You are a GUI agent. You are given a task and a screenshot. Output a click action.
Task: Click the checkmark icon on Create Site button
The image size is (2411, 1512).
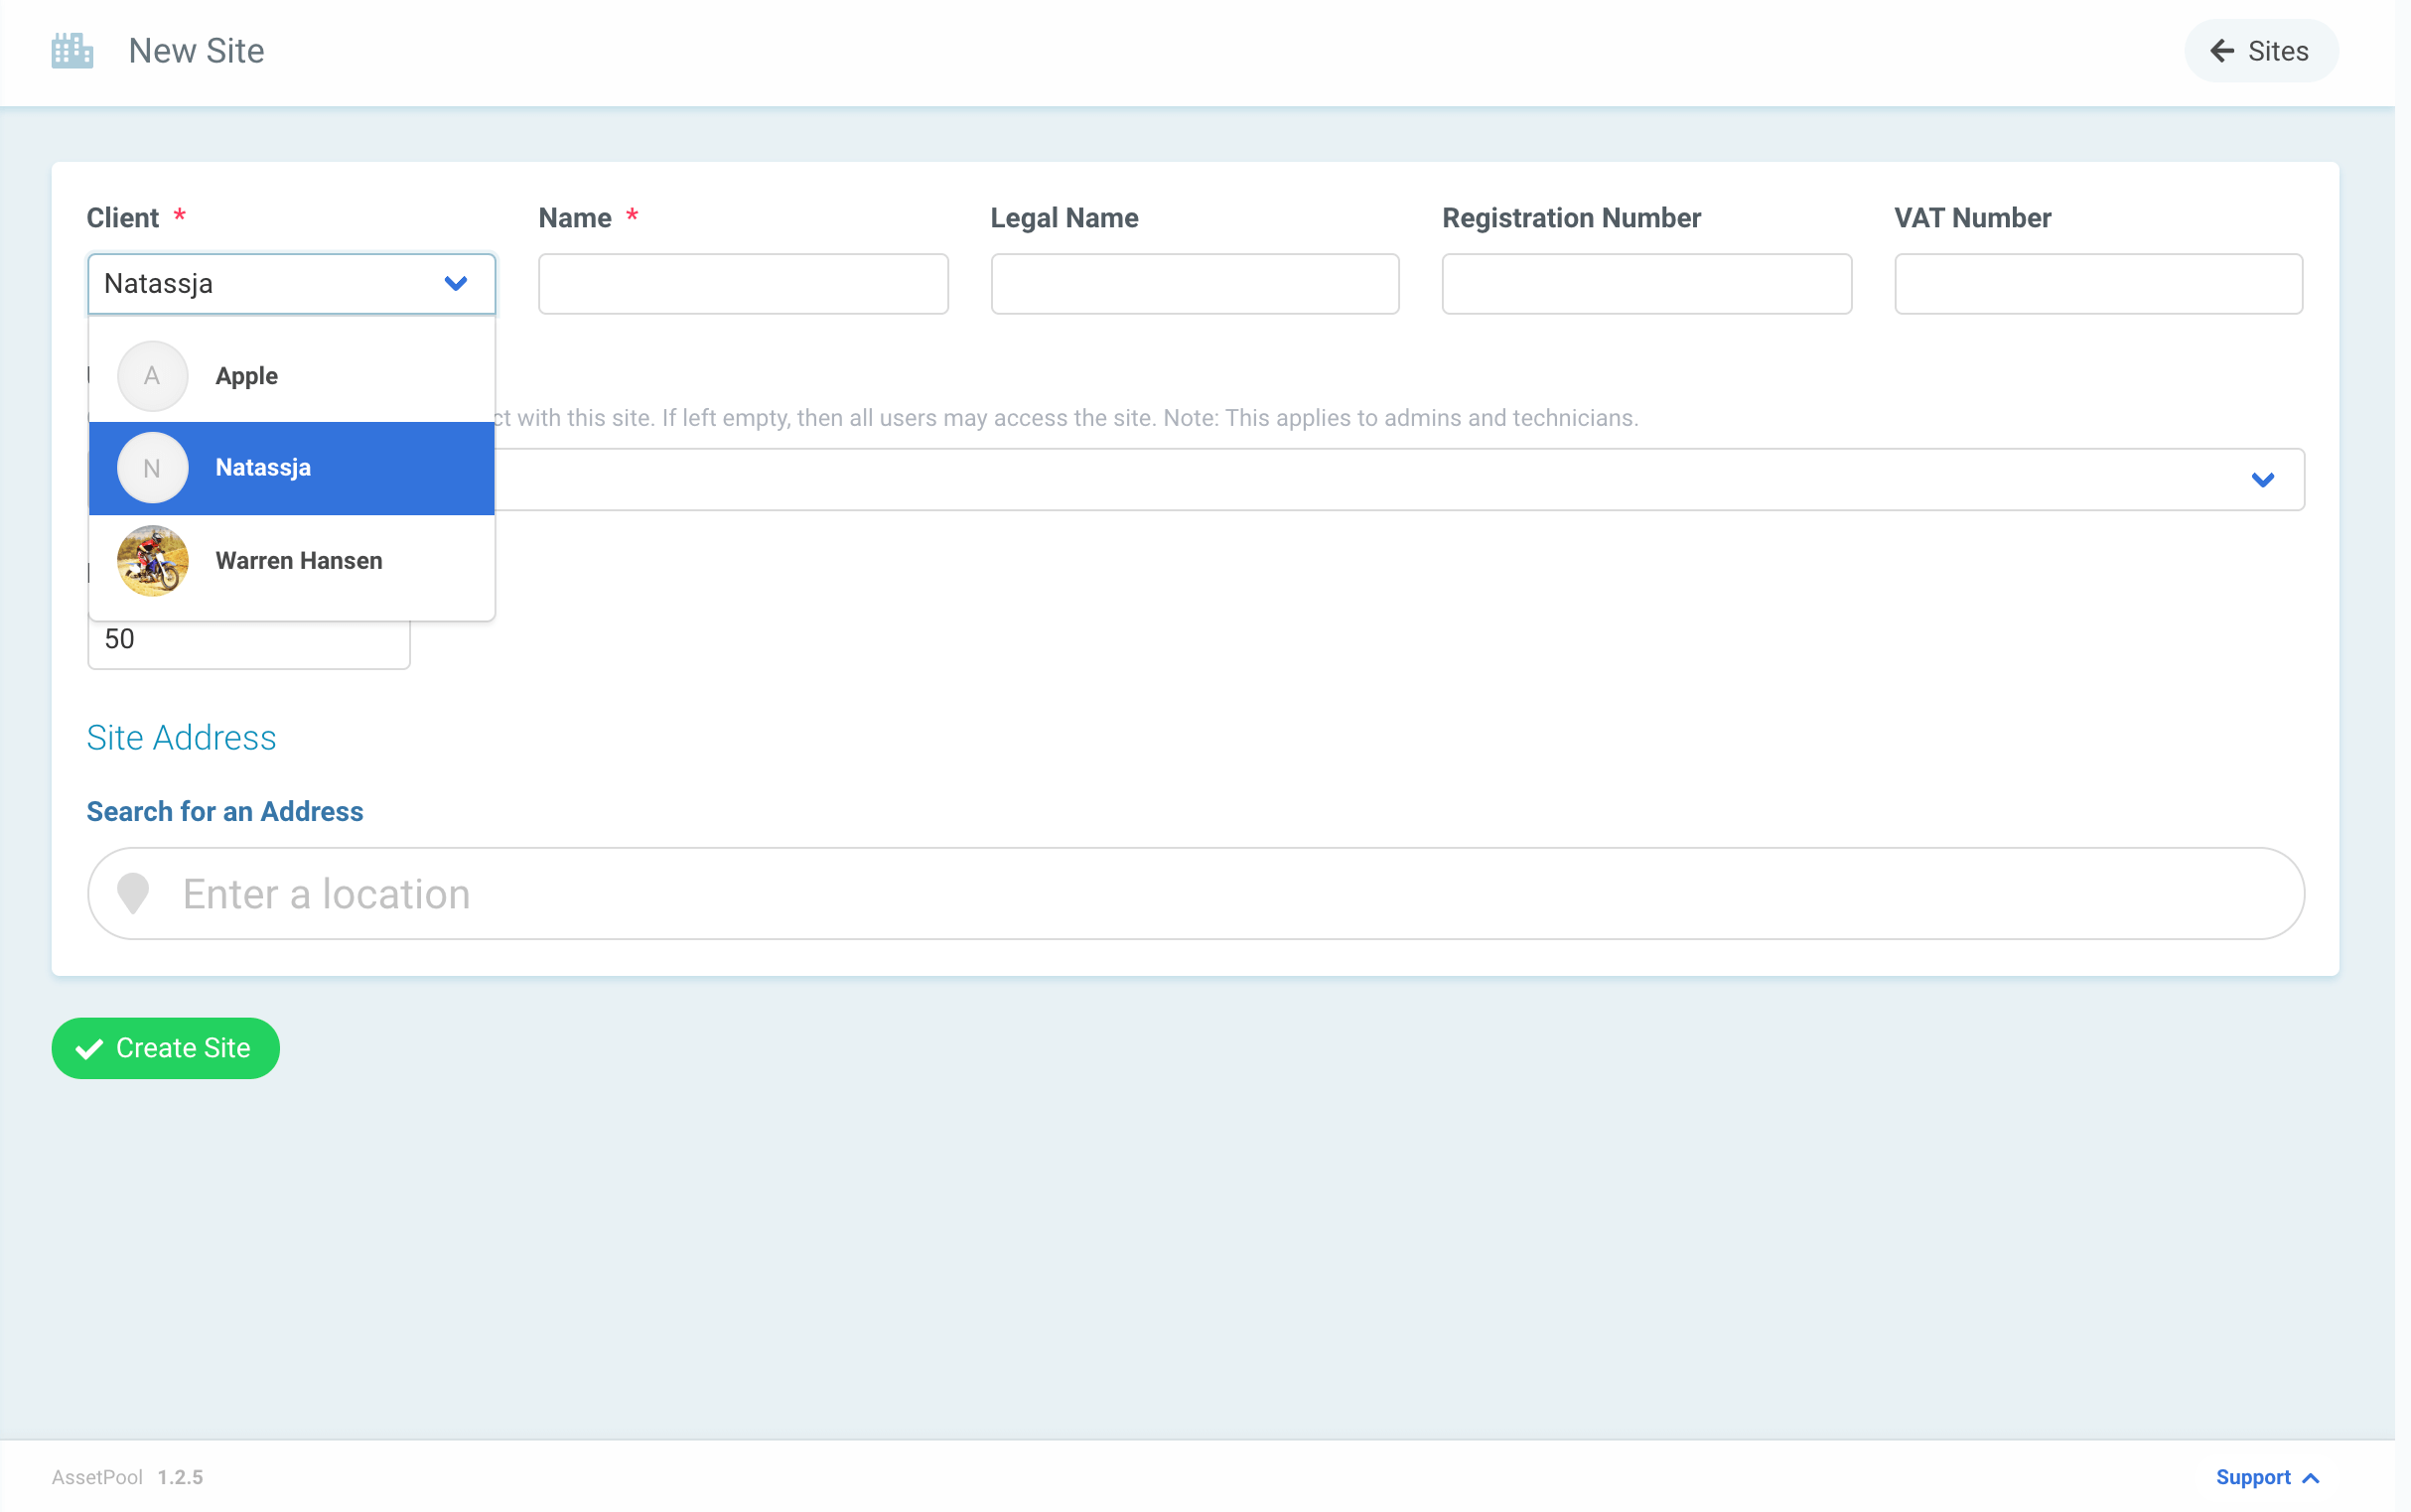89,1048
